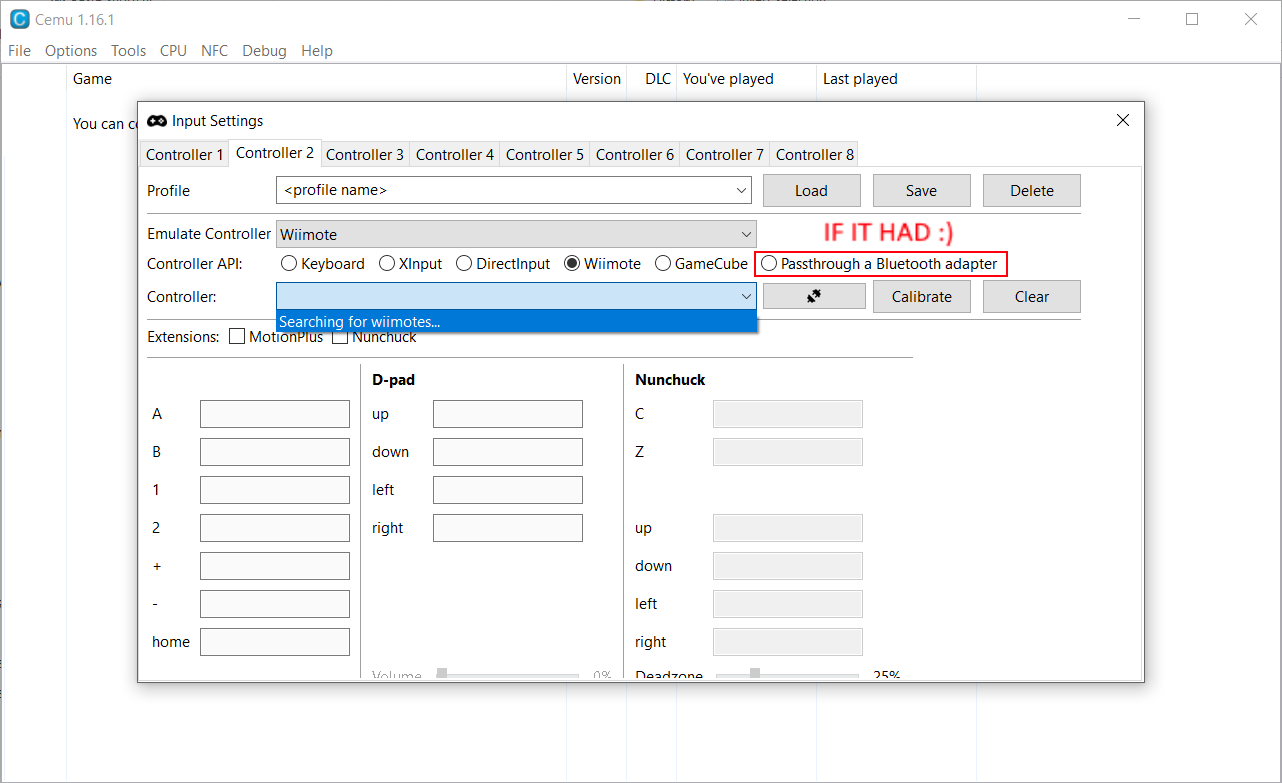Switch to the Controller 5 tab
This screenshot has height=783, width=1282.
[545, 155]
